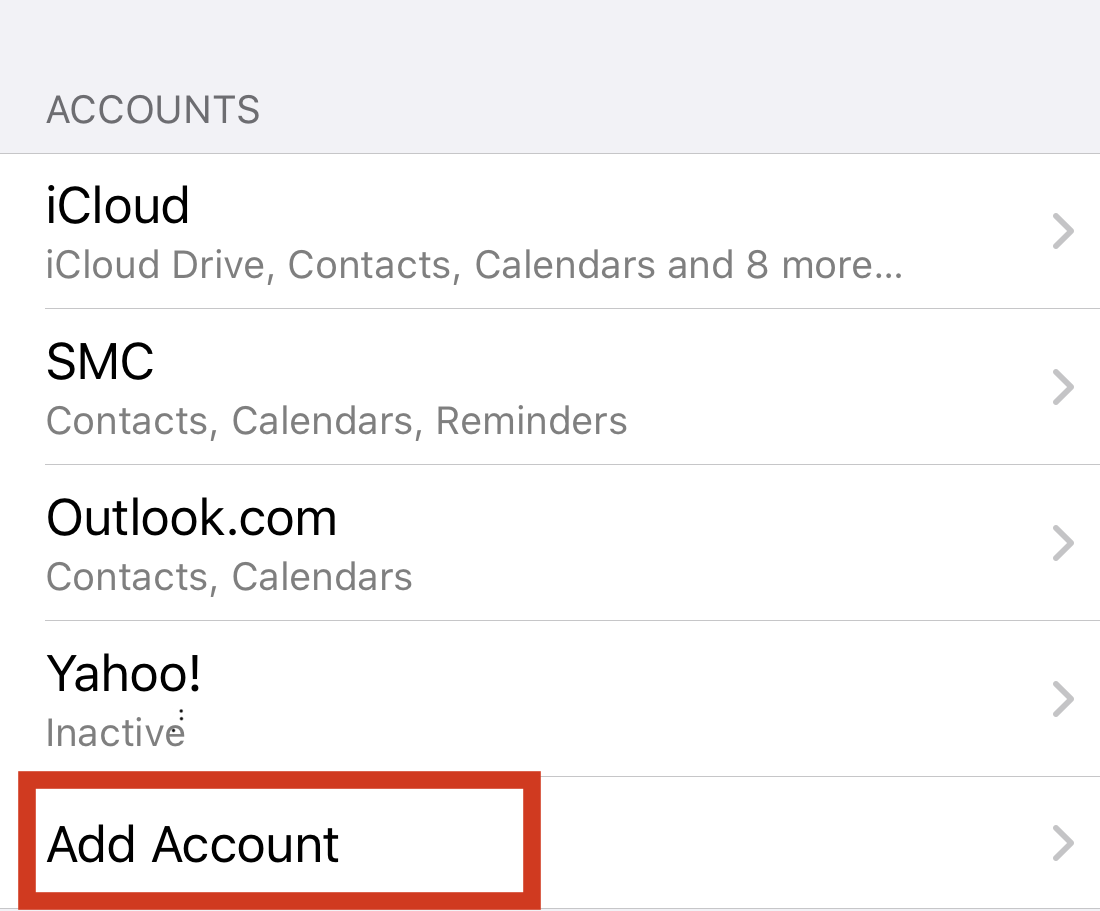Select the Yahoo! account entry
1100x911 pixels.
(x=124, y=674)
